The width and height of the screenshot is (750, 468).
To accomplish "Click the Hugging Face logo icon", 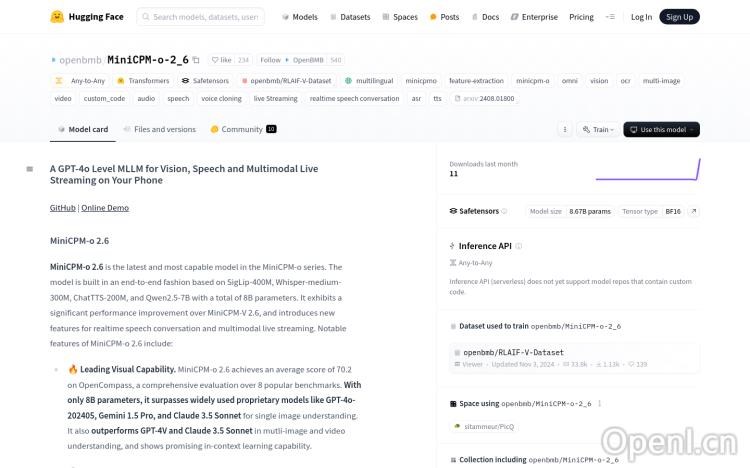I will [x=57, y=17].
